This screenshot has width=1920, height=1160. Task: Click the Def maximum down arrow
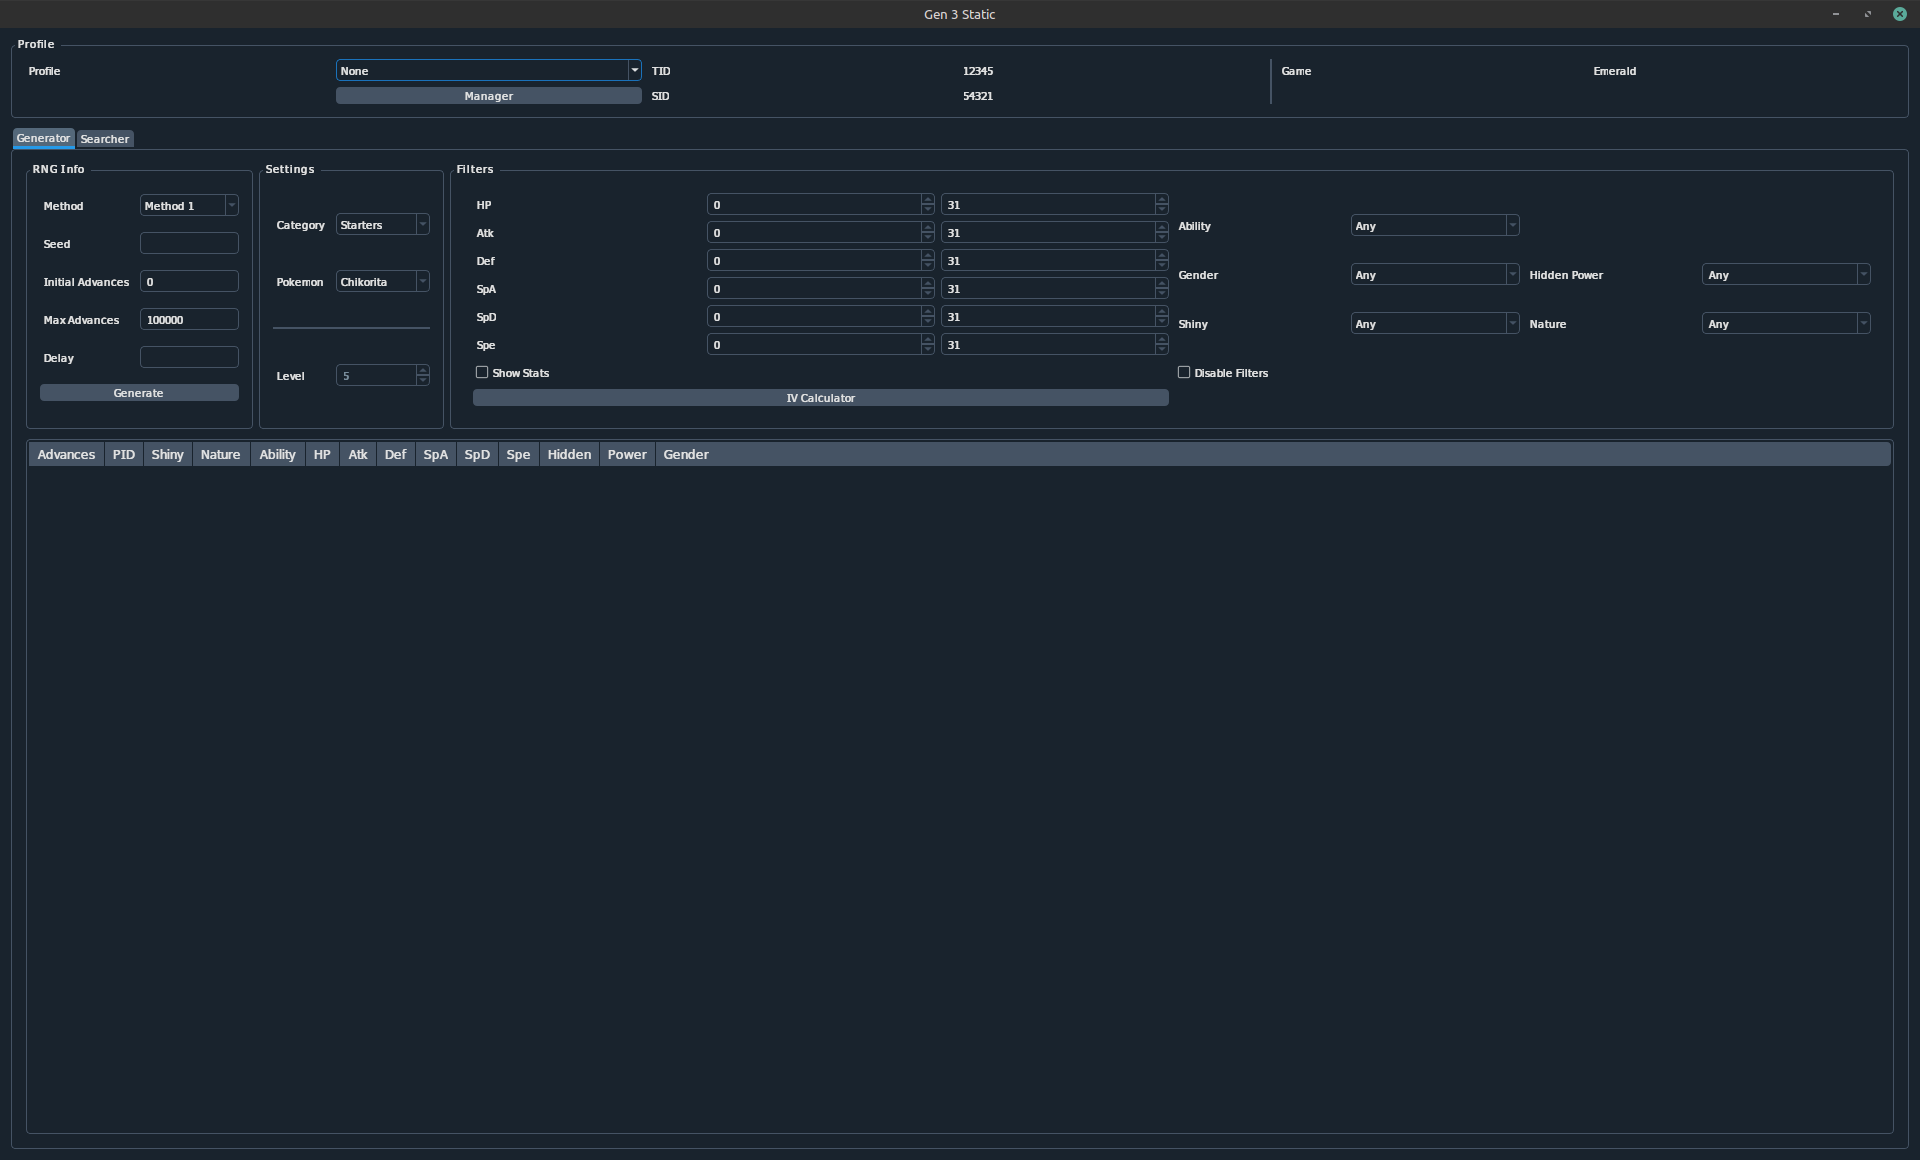pos(1161,265)
